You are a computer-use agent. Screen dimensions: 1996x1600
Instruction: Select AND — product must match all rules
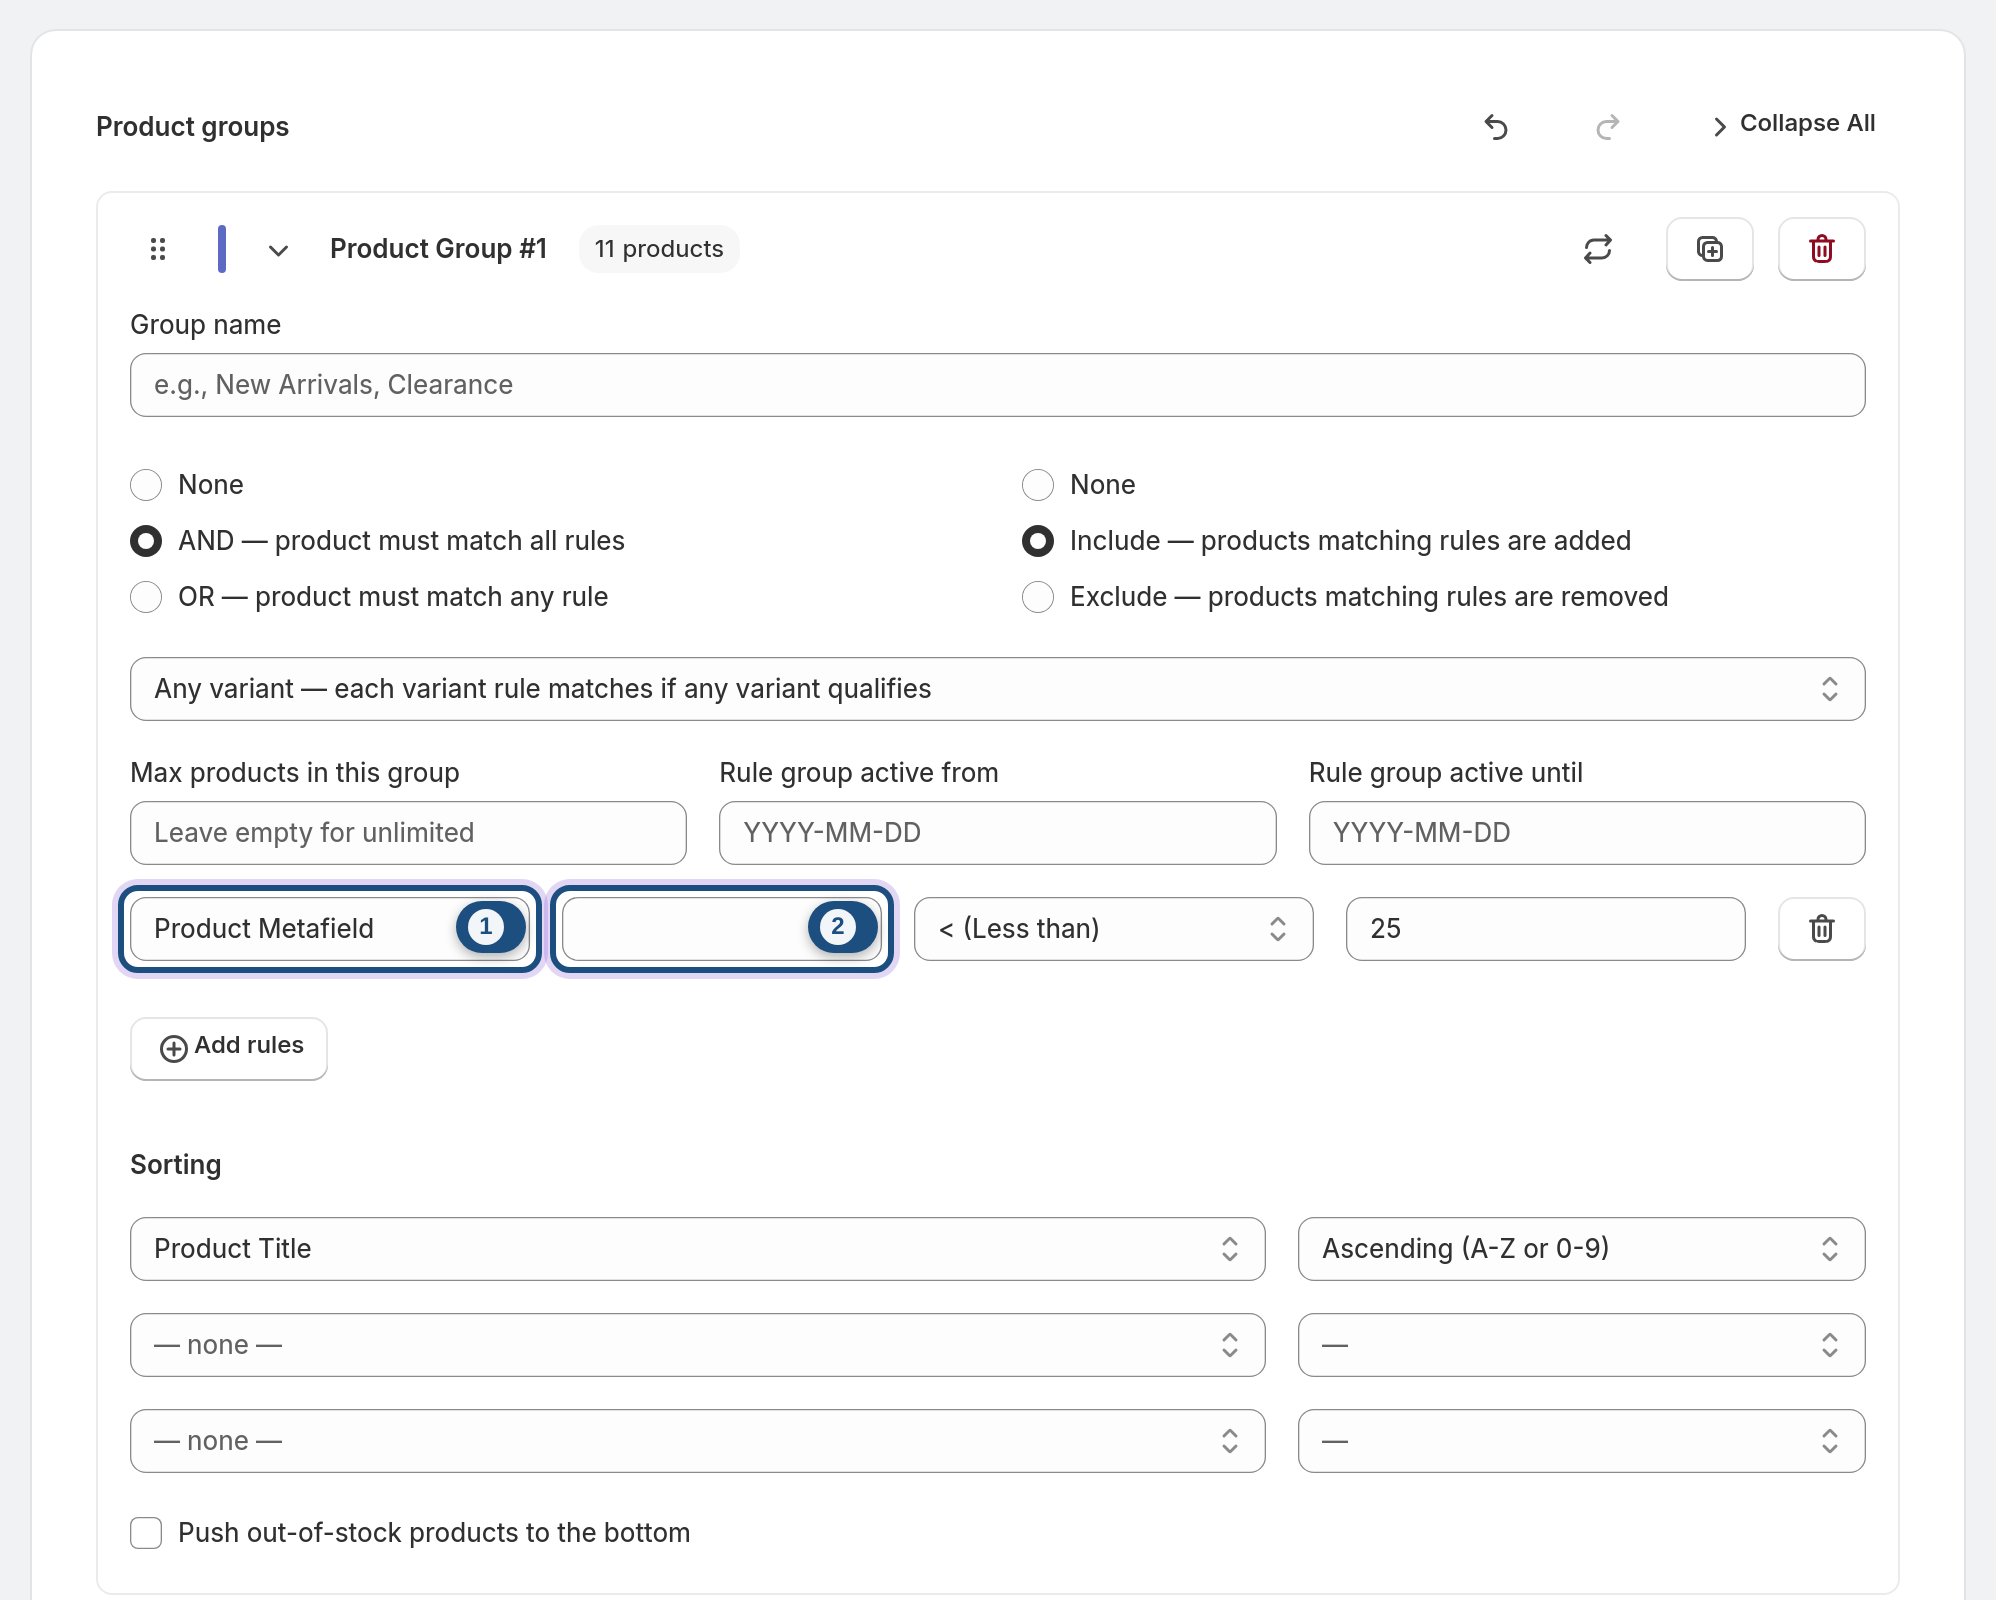[x=146, y=541]
